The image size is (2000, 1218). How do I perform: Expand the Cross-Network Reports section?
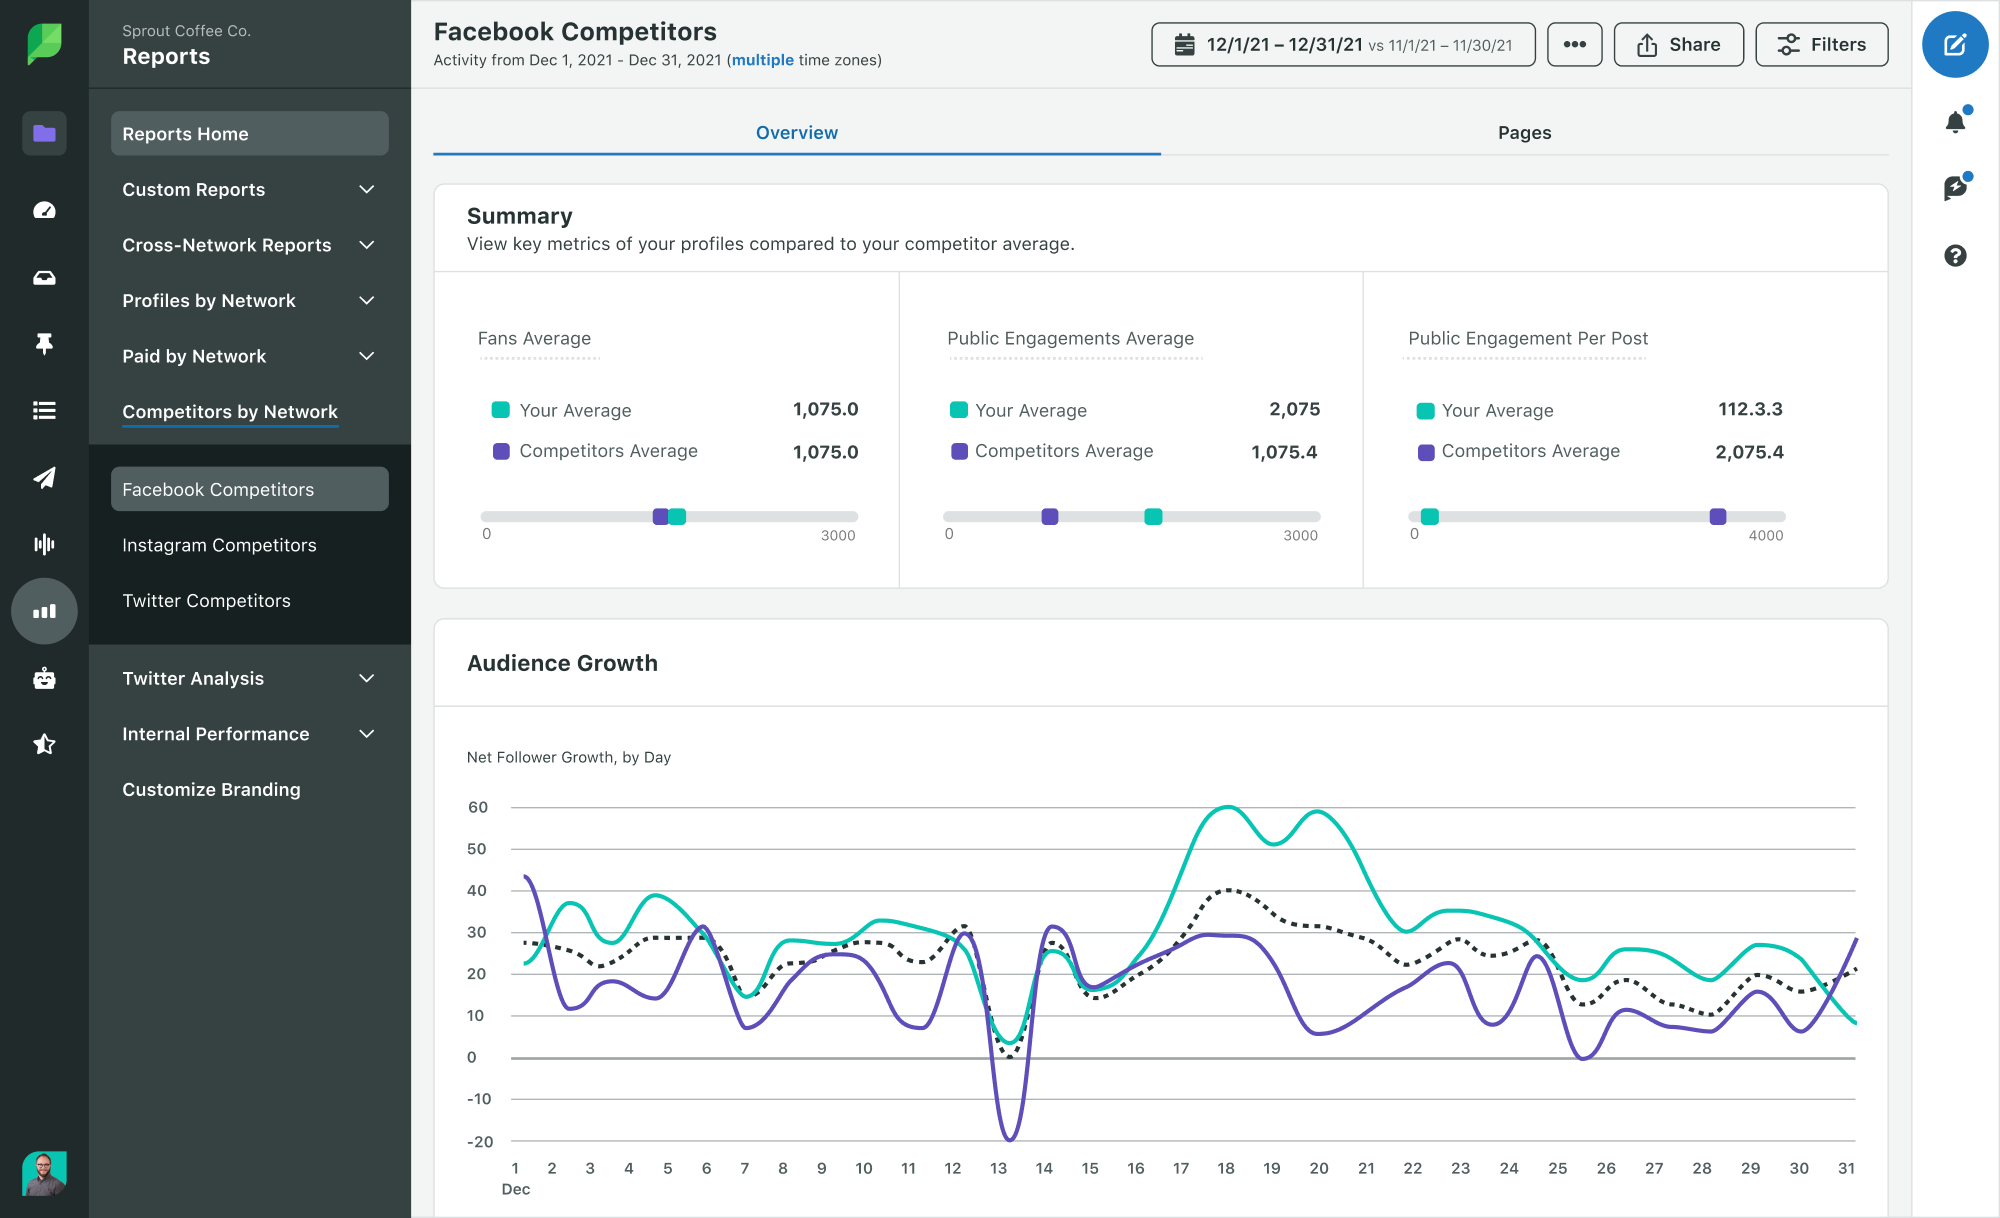(x=250, y=244)
